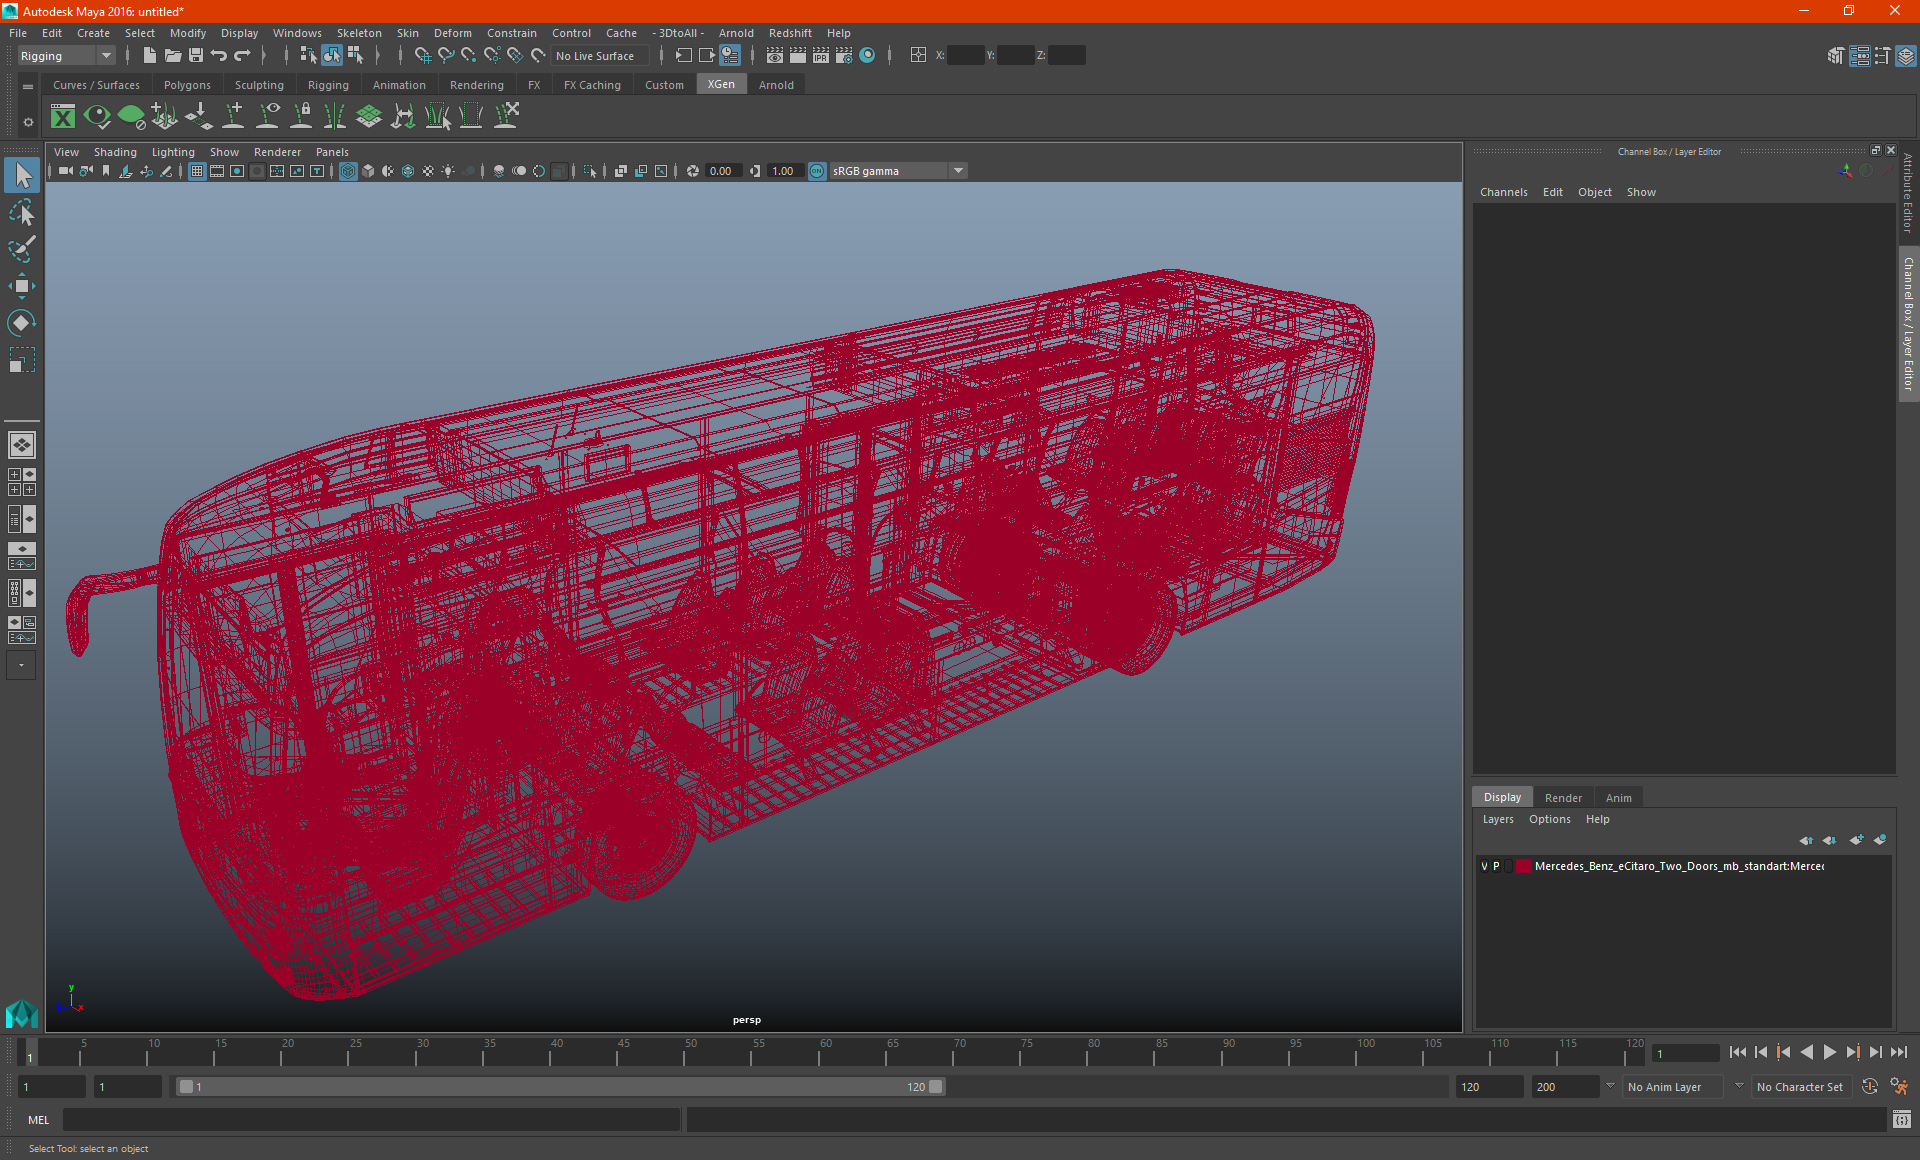The image size is (1920, 1160).
Task: Select the Lasso select tool
Action: (x=21, y=213)
